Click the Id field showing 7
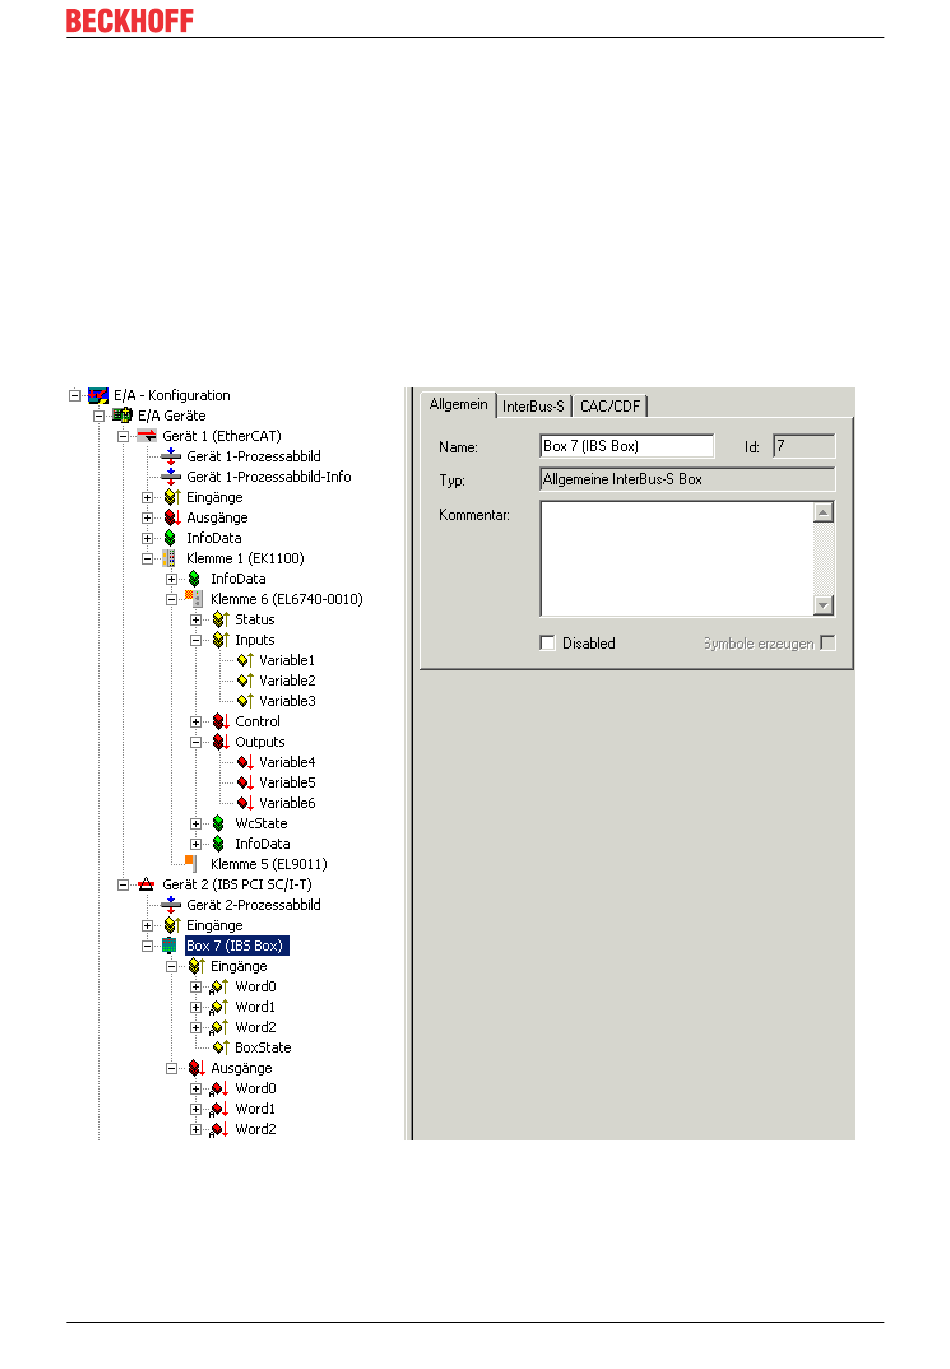 point(804,446)
